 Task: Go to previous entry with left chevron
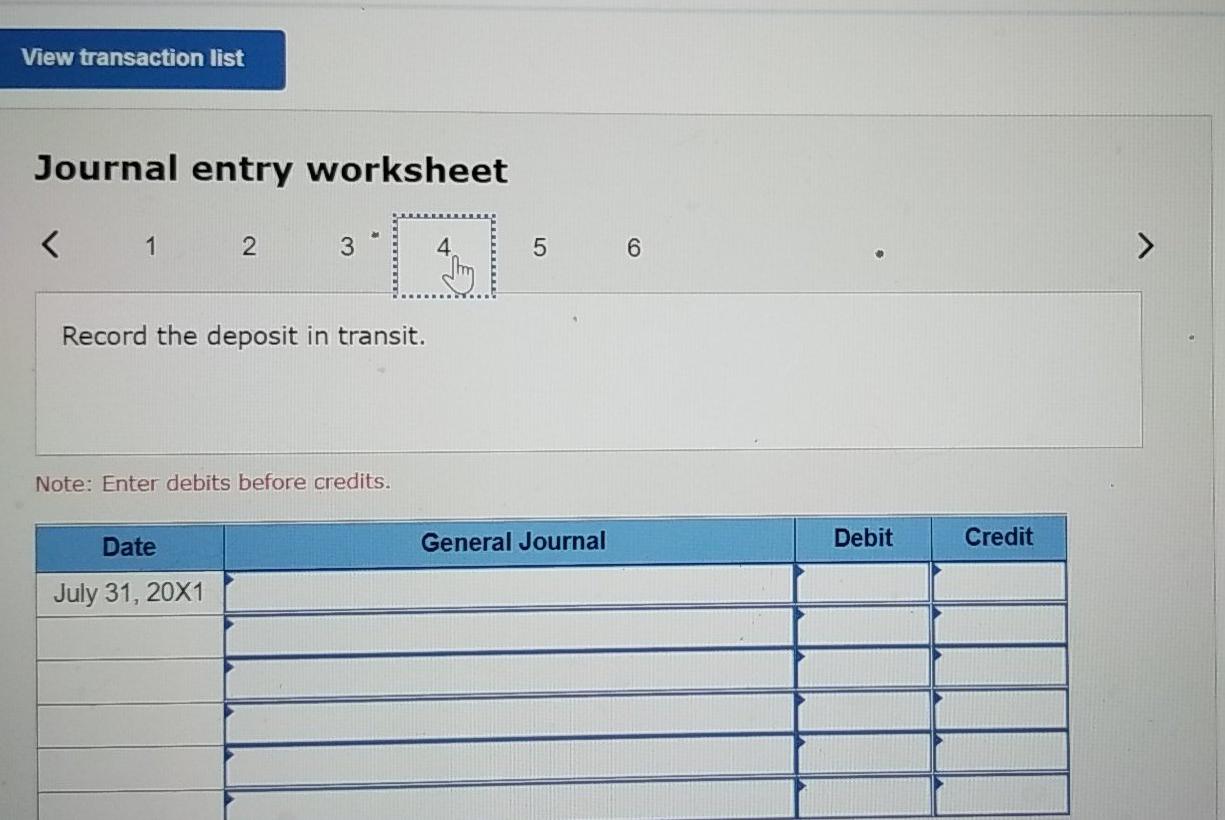pyautogui.click(x=52, y=244)
